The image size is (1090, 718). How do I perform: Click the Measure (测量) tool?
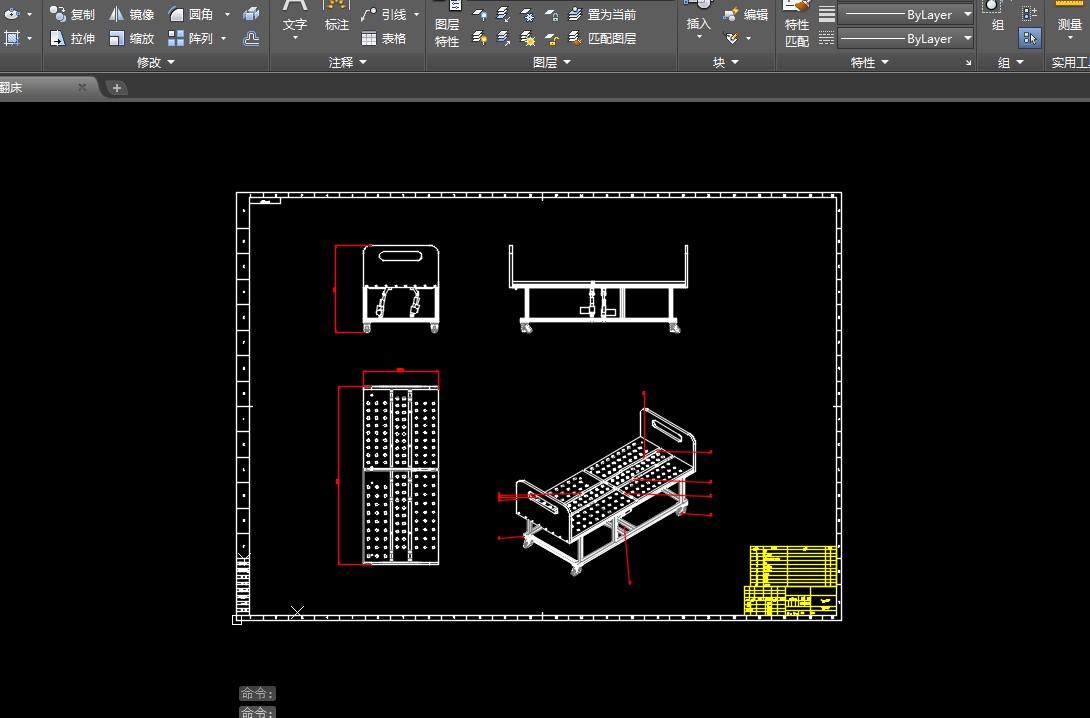tap(1070, 17)
